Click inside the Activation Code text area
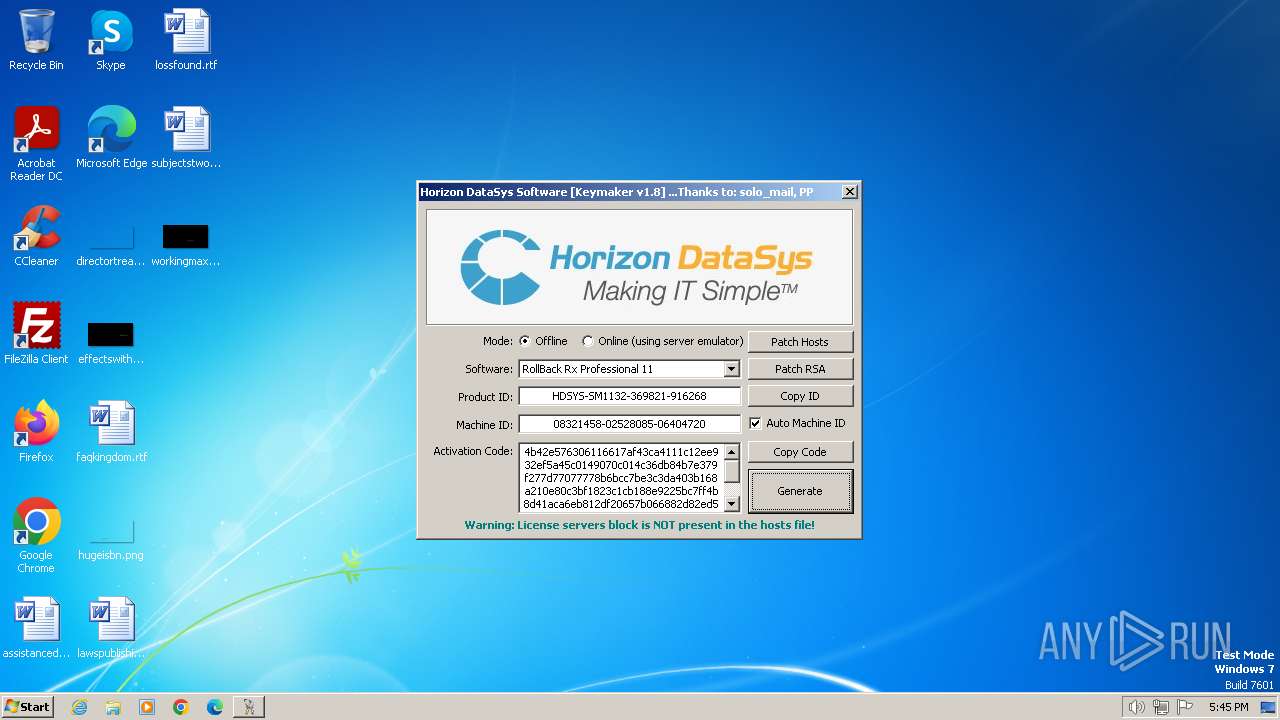Screen dimensions: 1280x720 (x=621, y=478)
